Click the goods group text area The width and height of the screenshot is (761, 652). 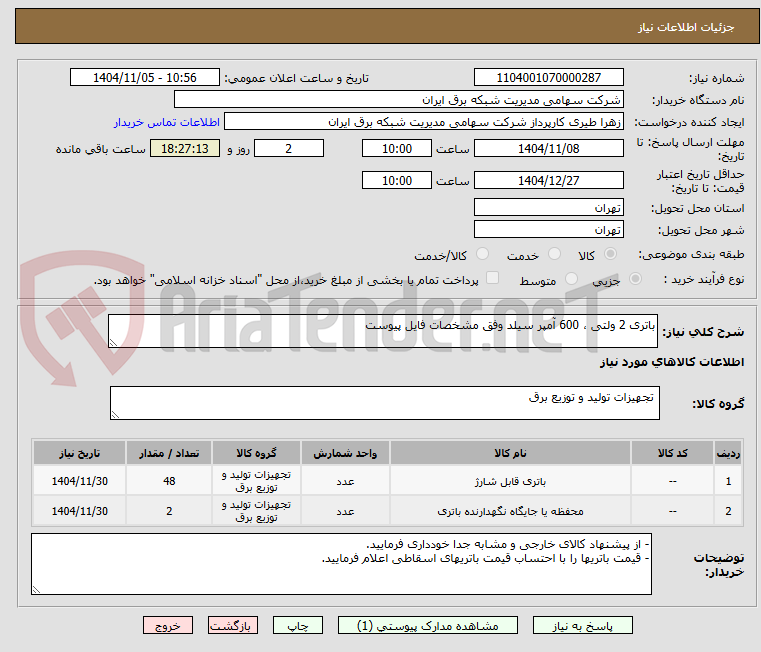[384, 403]
